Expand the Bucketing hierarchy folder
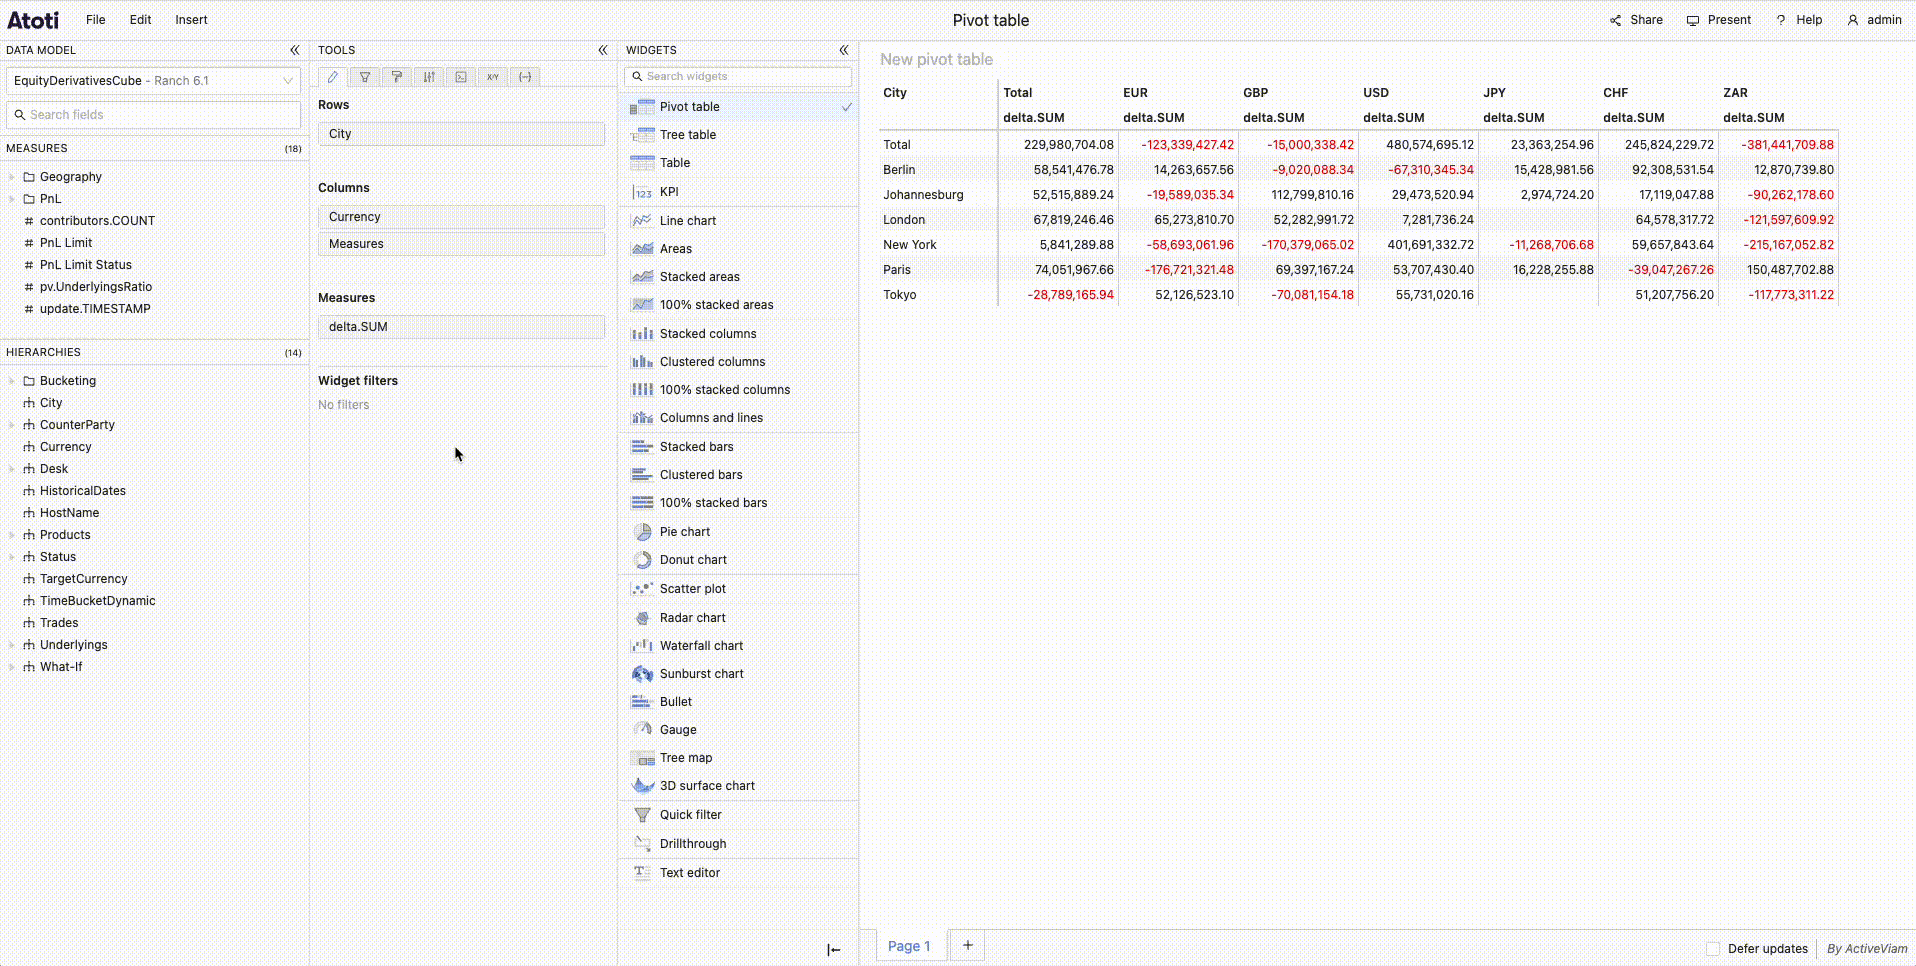1916x966 pixels. click(x=12, y=381)
